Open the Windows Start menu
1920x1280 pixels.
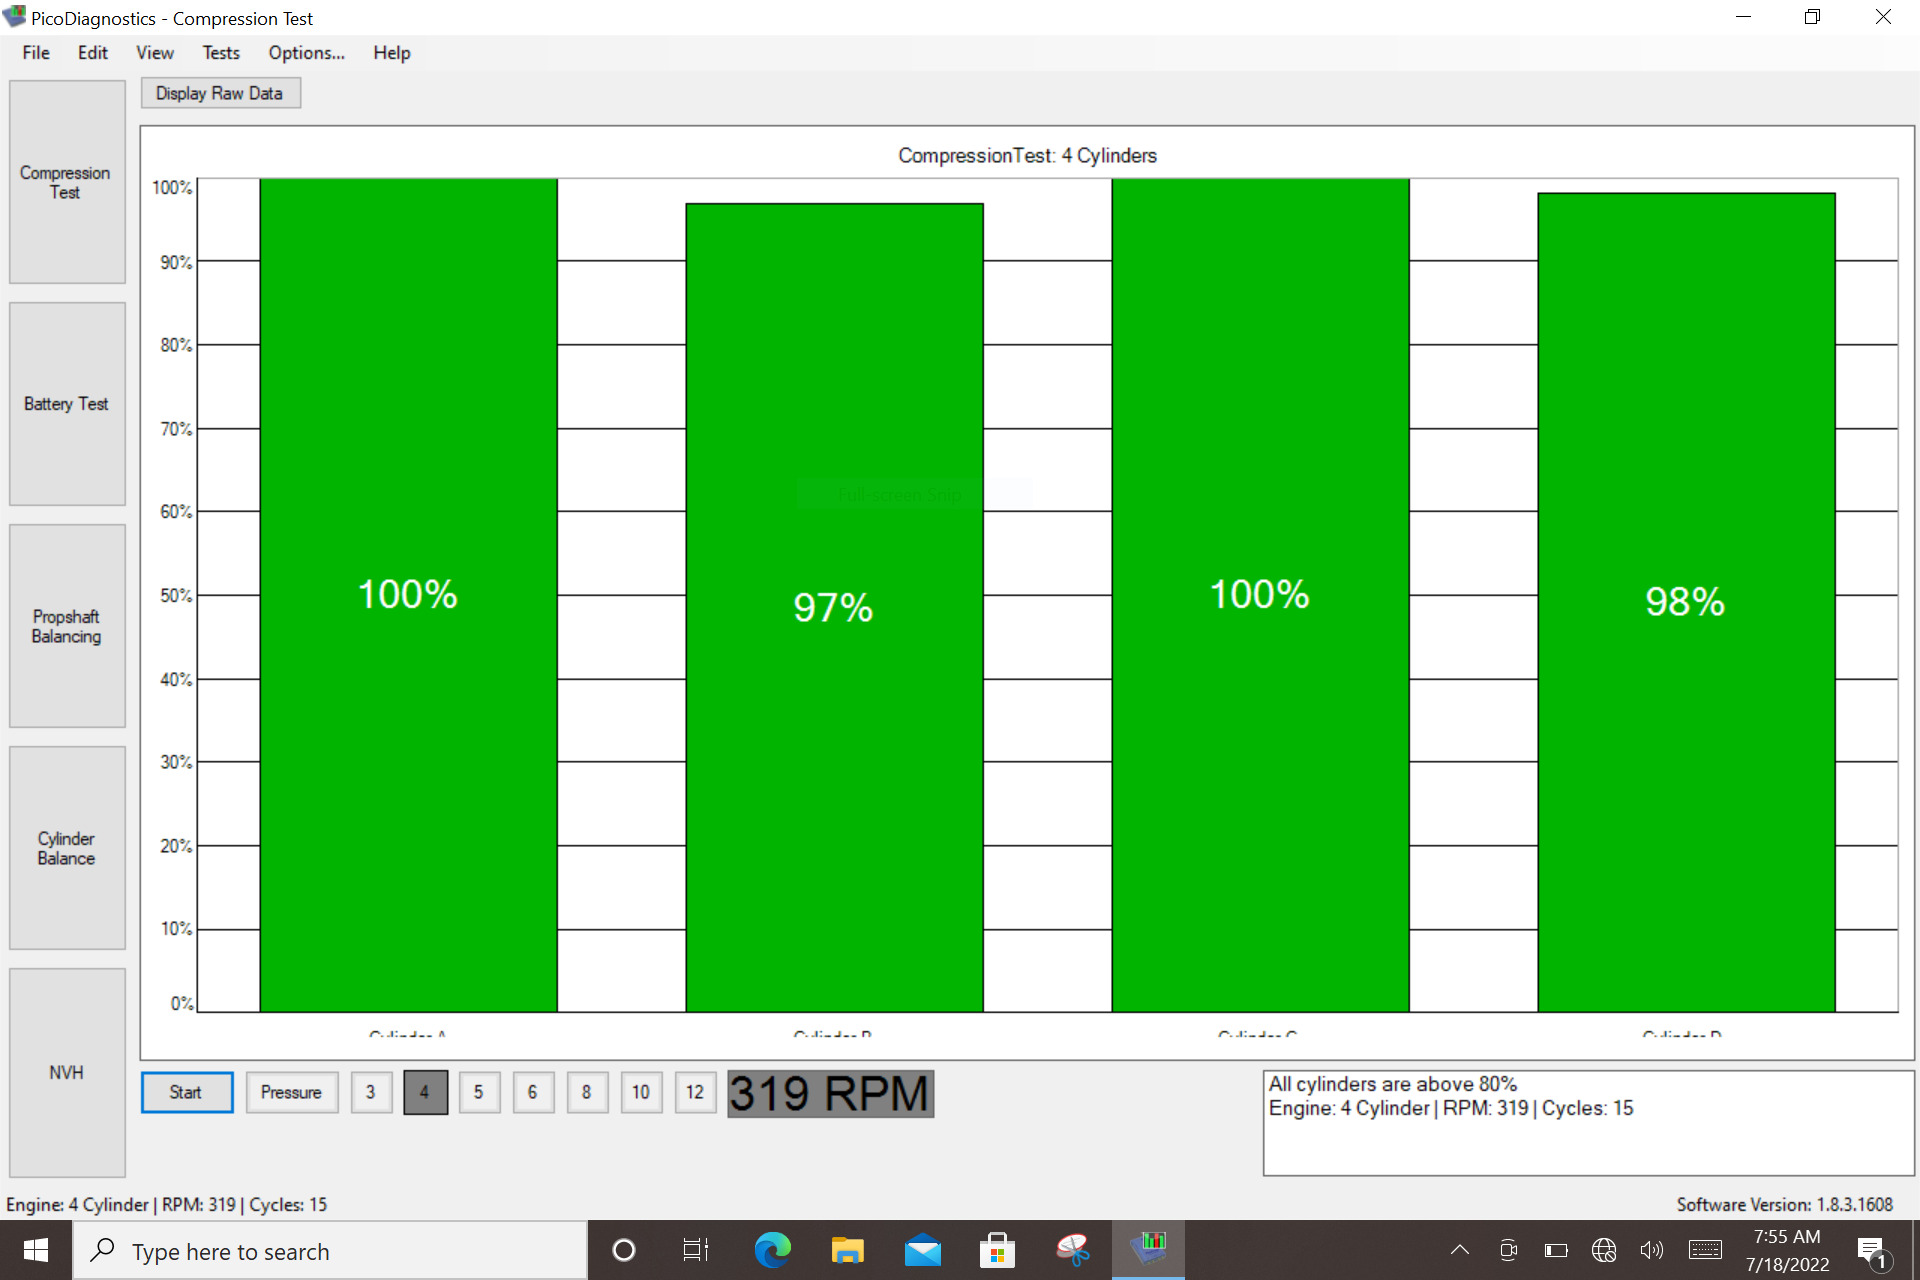(x=36, y=1250)
